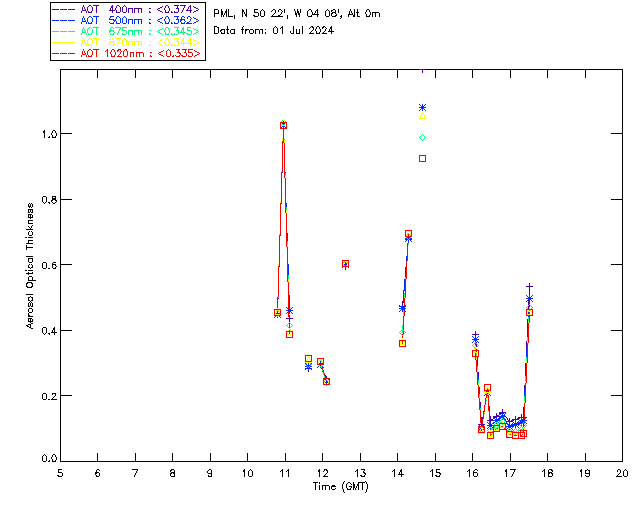Image resolution: width=640 pixels, height=512 pixels.
Task: Click the 15 hour x-axis label
Action: [435, 474]
